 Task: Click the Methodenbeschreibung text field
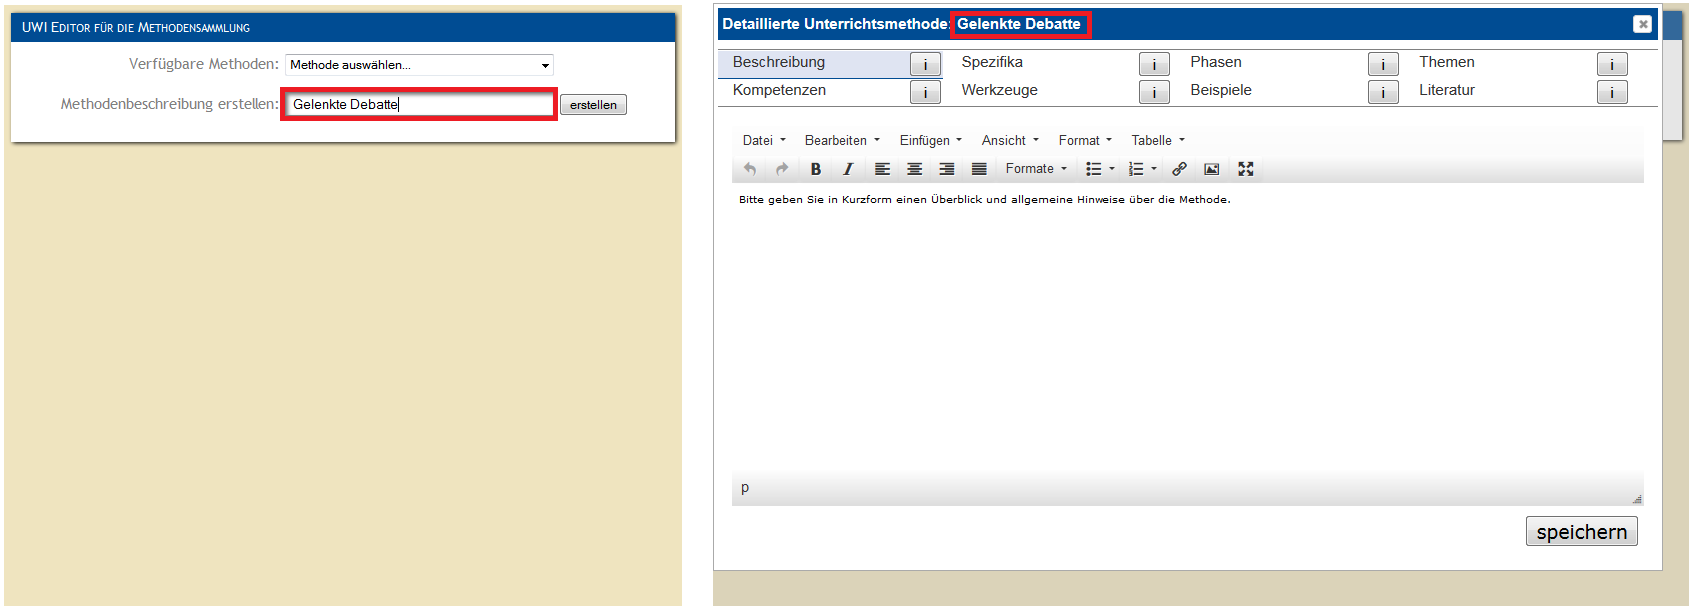419,105
